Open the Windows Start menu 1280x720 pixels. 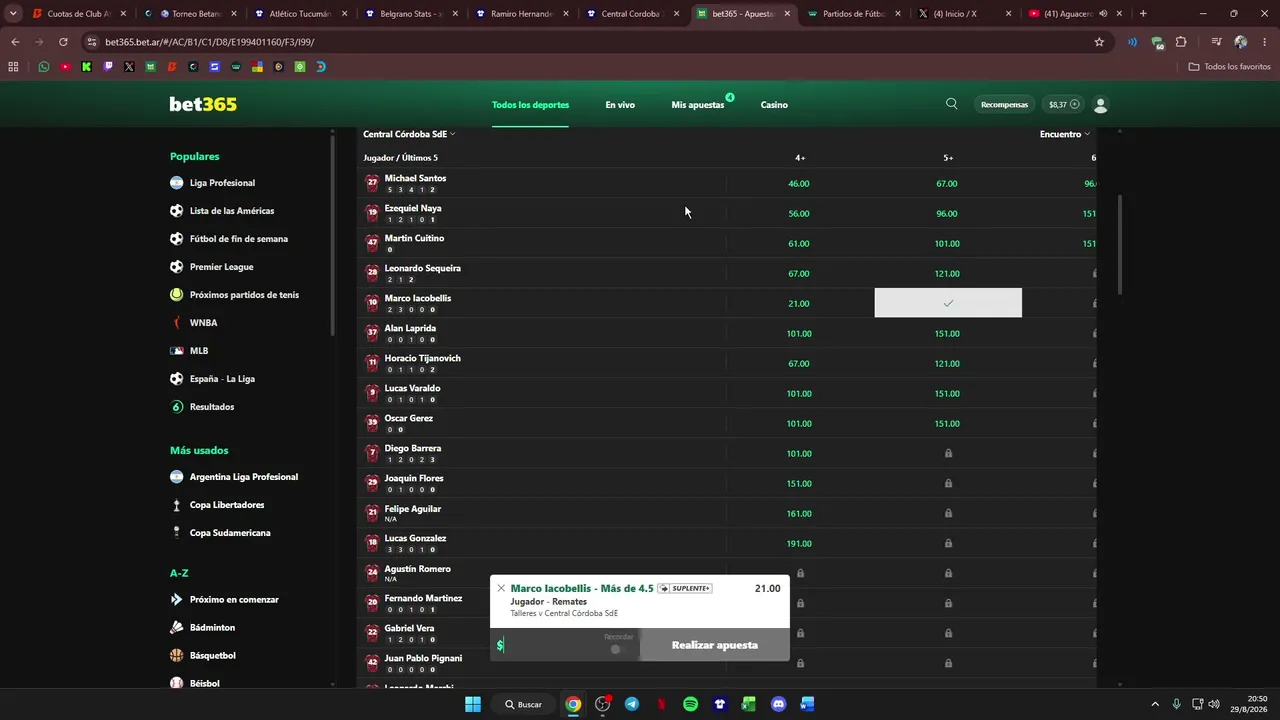pyautogui.click(x=473, y=704)
